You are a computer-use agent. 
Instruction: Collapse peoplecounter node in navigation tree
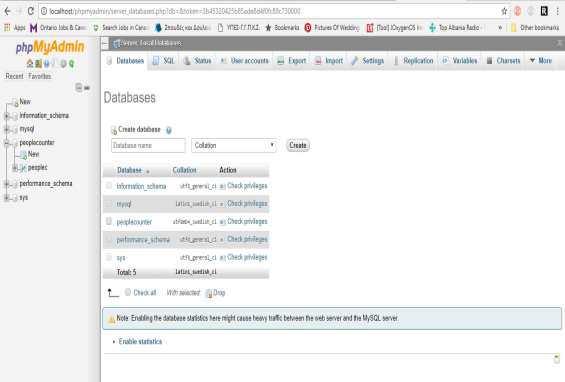point(6,143)
